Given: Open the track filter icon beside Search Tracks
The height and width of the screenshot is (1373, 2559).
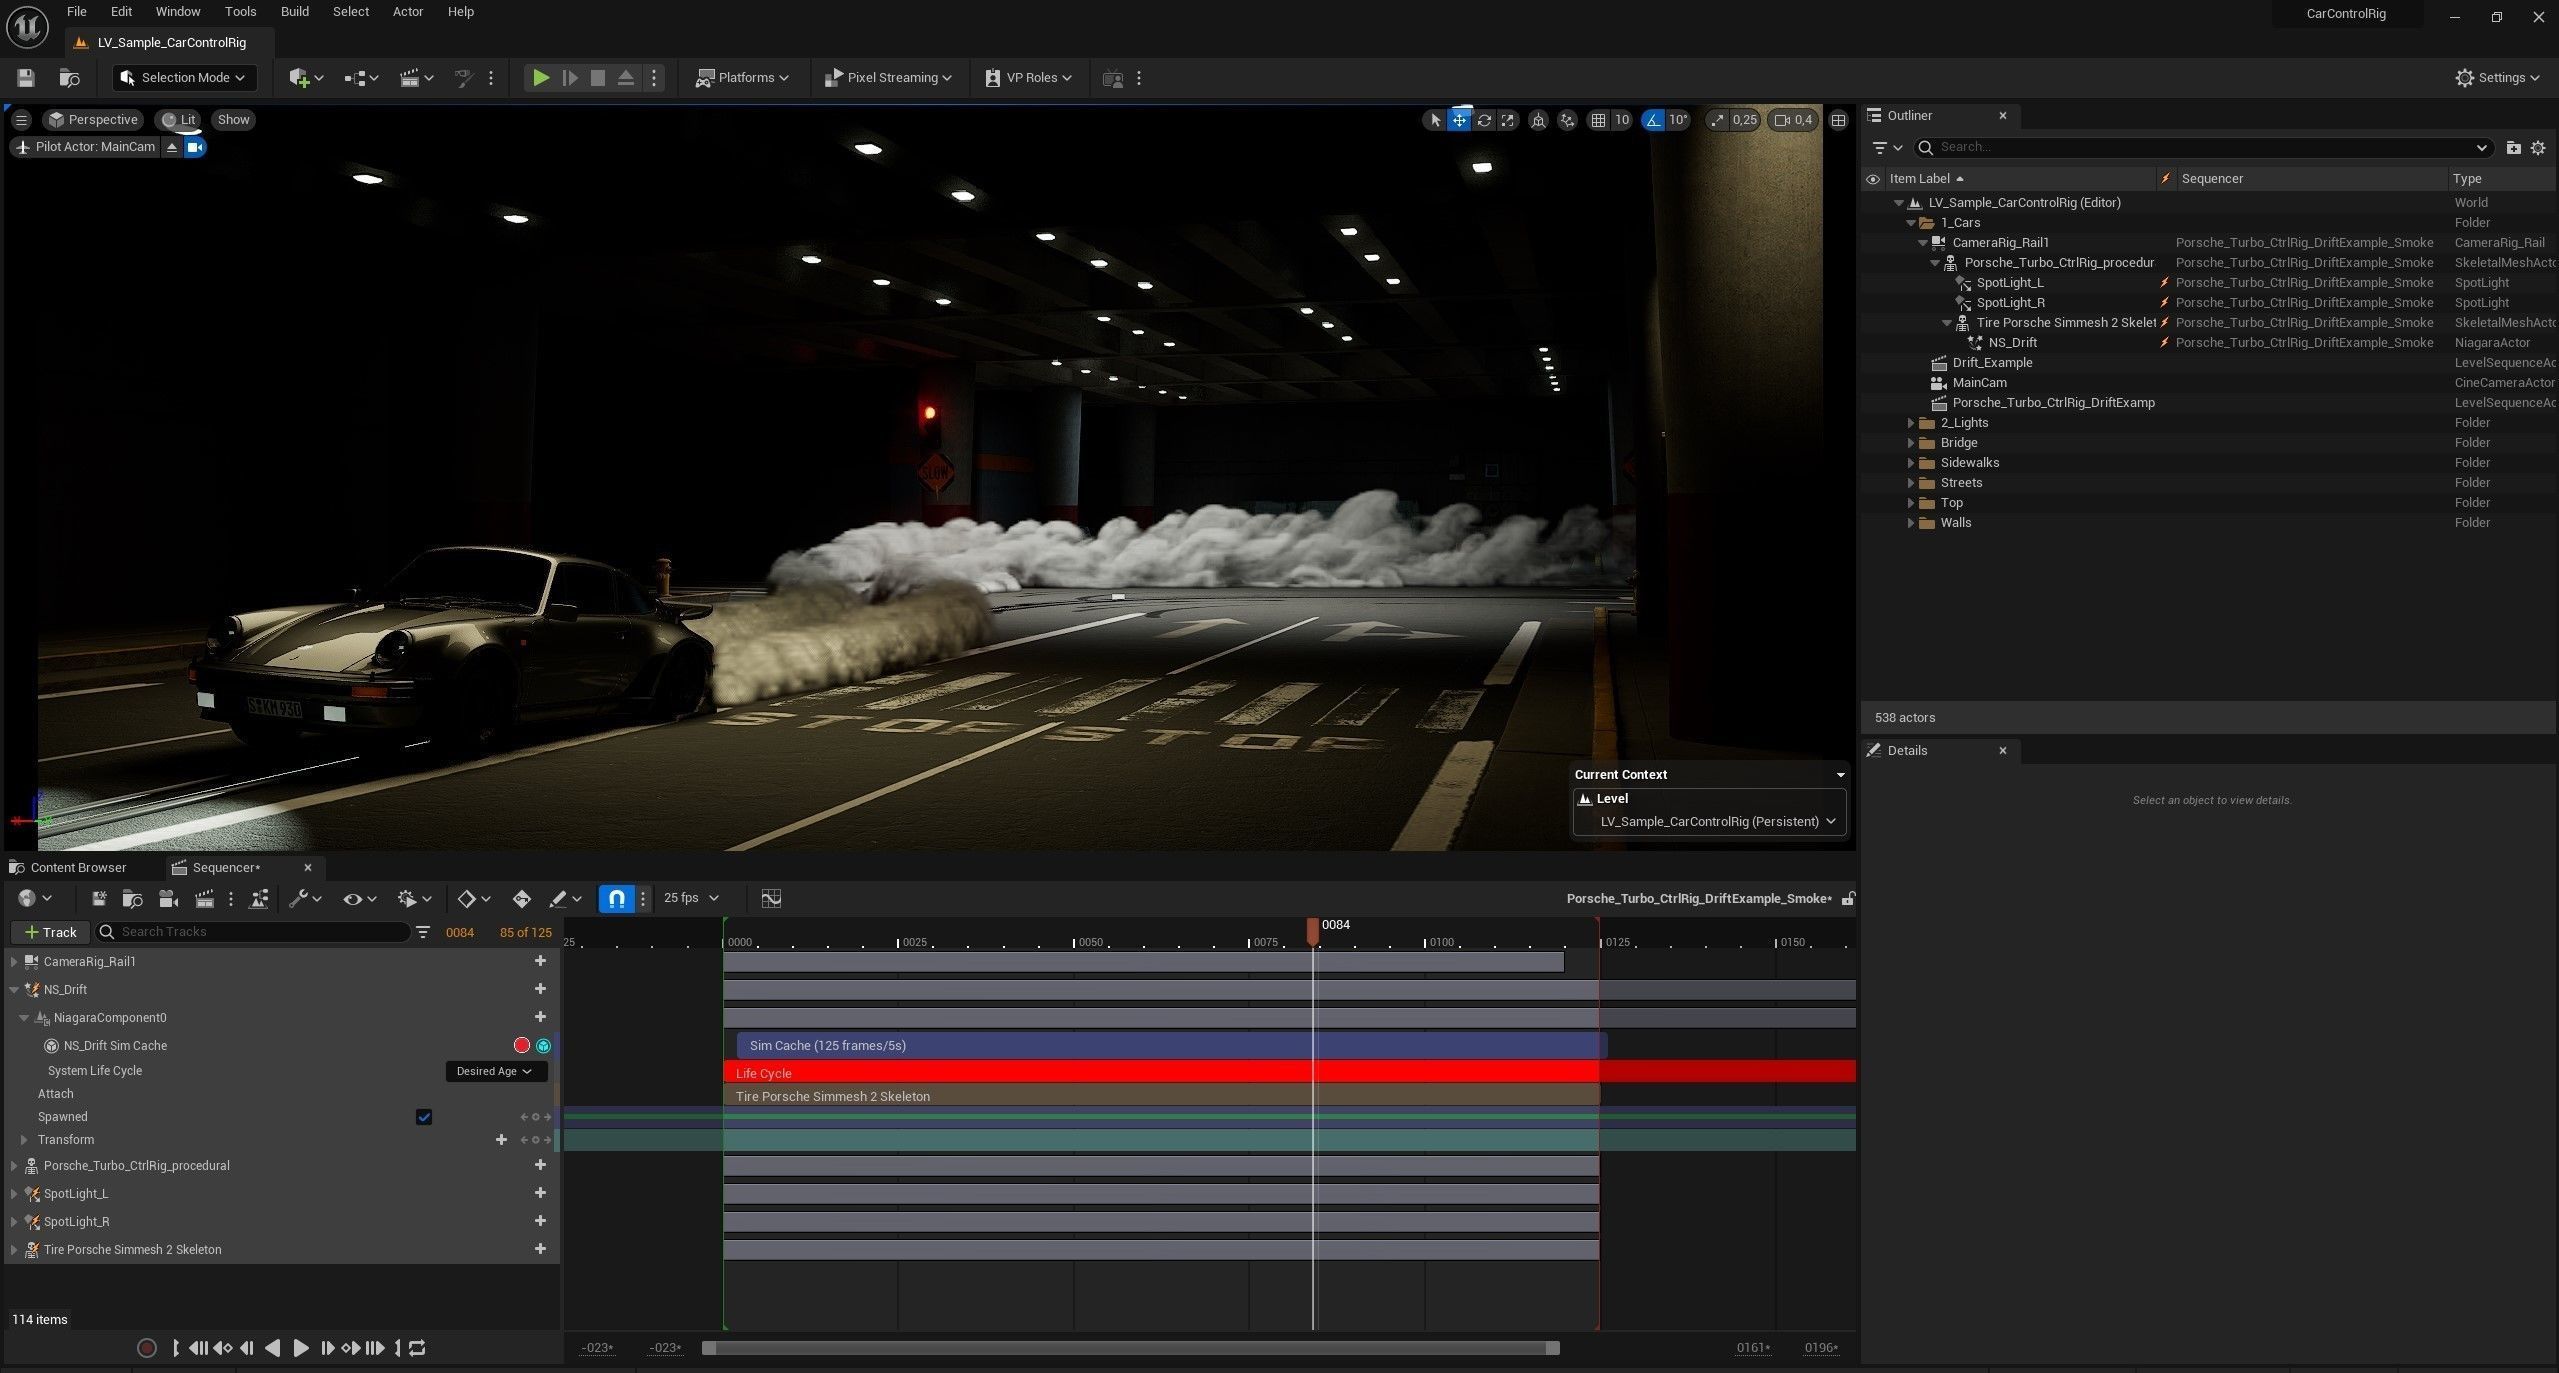Looking at the screenshot, I should click(423, 932).
